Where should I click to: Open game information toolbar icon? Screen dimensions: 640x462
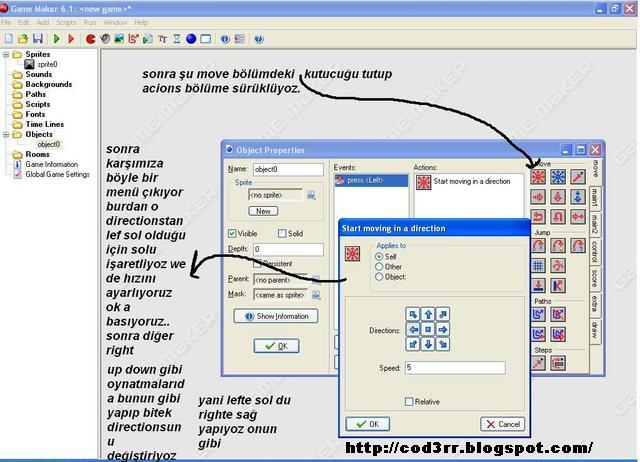(x=225, y=39)
